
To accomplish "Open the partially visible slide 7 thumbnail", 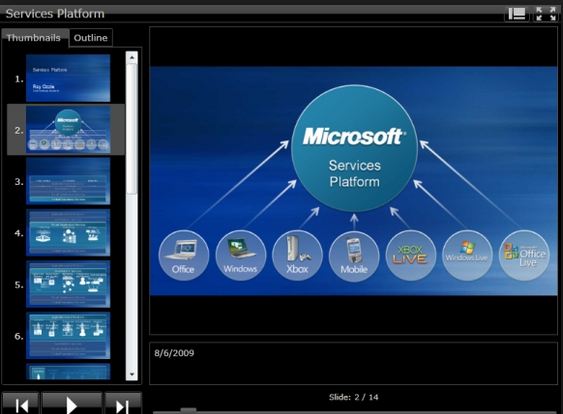I will coord(68,372).
